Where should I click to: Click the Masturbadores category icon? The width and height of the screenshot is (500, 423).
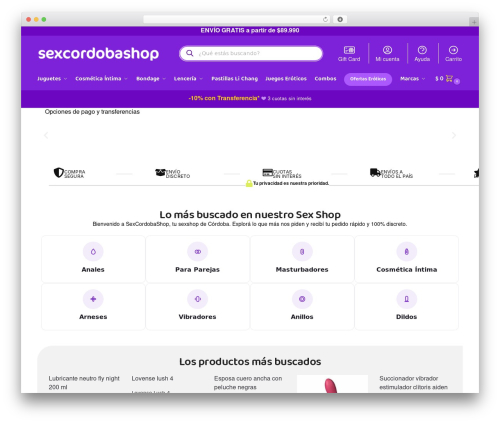coord(302,252)
